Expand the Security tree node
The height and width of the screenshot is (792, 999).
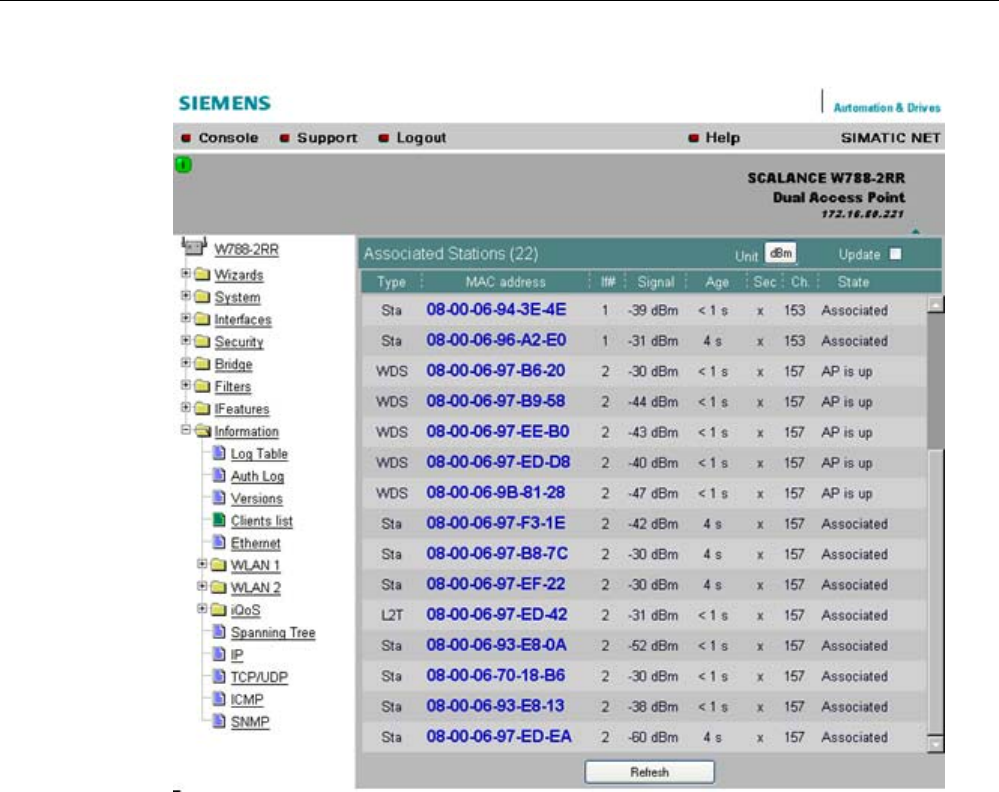185,340
